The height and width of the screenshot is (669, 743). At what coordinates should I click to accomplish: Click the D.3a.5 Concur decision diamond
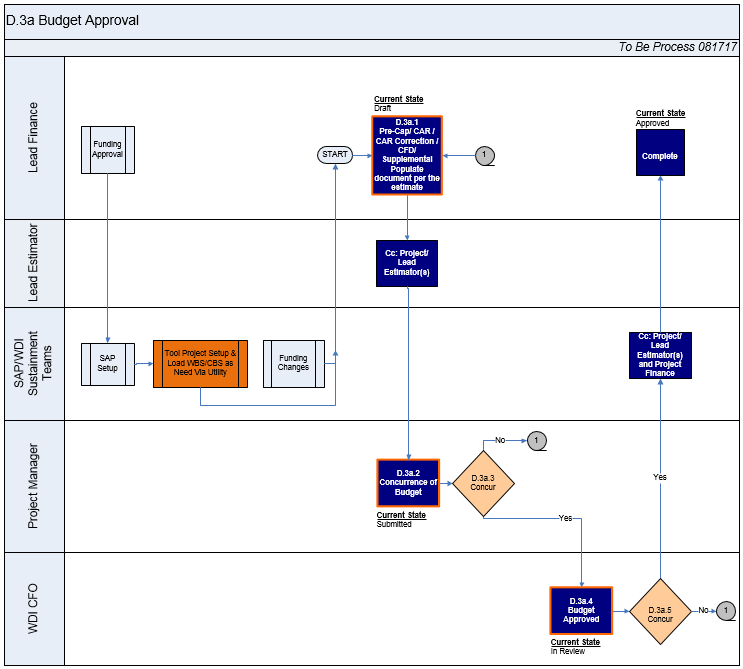coord(660,612)
